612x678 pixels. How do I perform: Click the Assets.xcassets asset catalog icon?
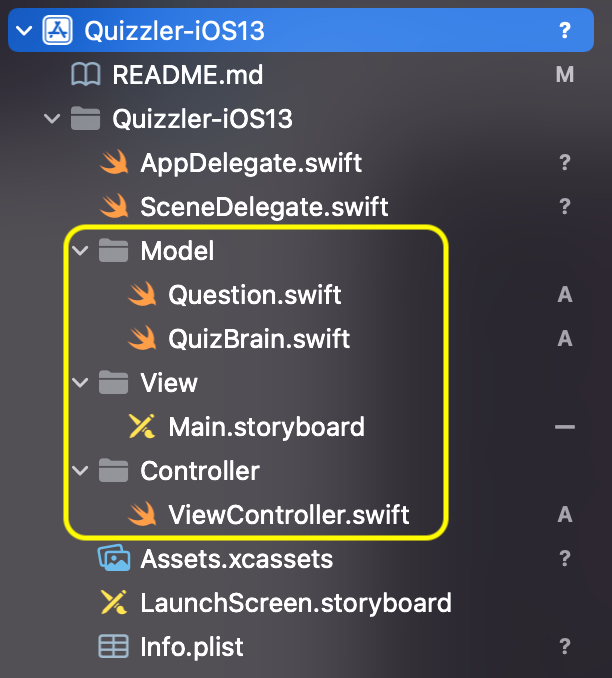(114, 559)
